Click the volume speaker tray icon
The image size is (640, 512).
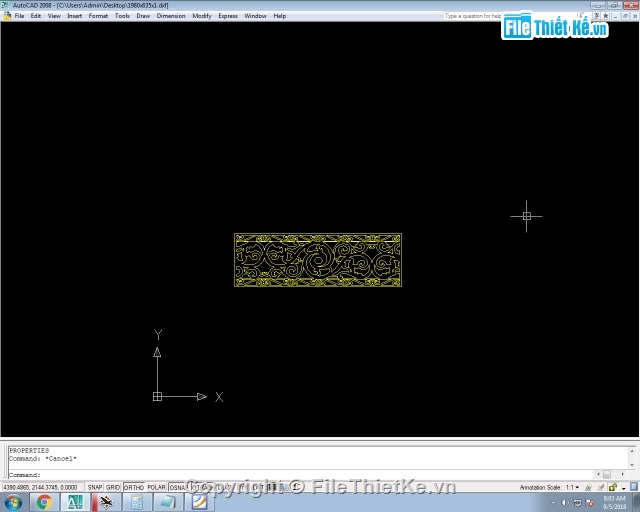coord(565,503)
